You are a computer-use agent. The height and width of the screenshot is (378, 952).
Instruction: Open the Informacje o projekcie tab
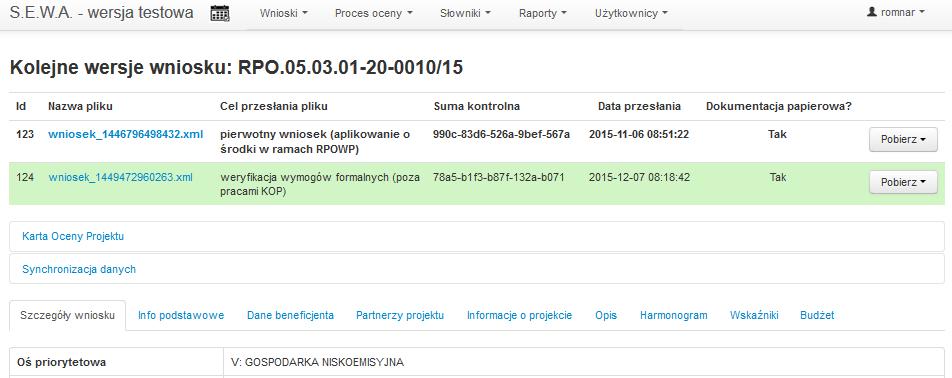[519, 315]
